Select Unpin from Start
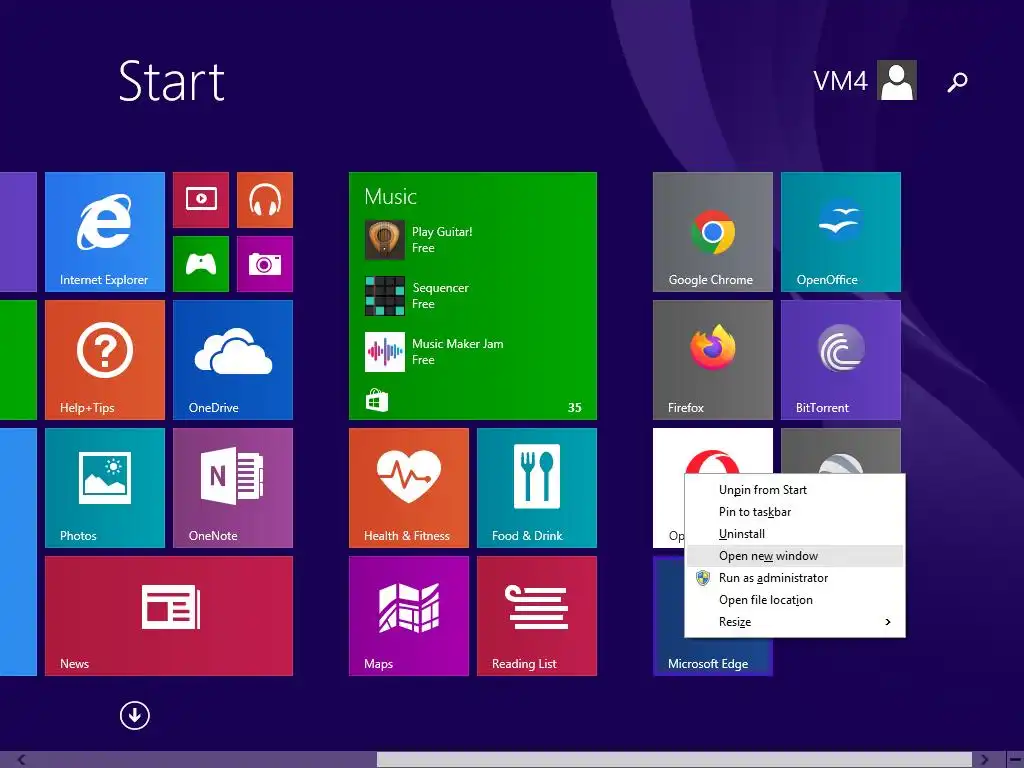Viewport: 1024px width, 768px height. click(x=795, y=490)
